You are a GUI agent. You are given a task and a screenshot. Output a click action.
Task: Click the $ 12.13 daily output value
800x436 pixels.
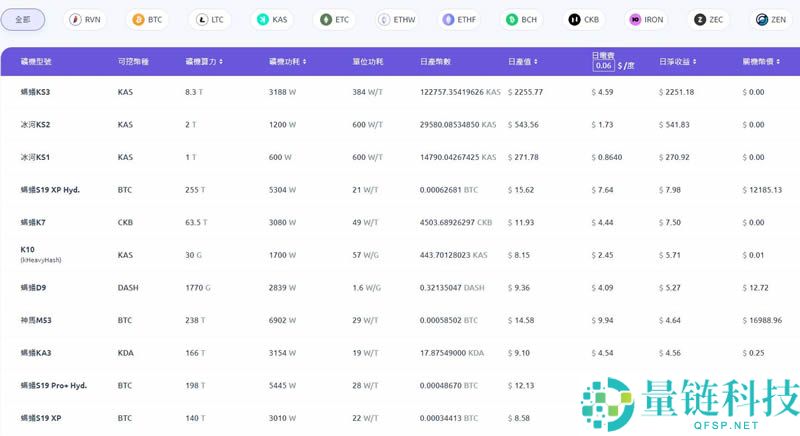tap(521, 386)
